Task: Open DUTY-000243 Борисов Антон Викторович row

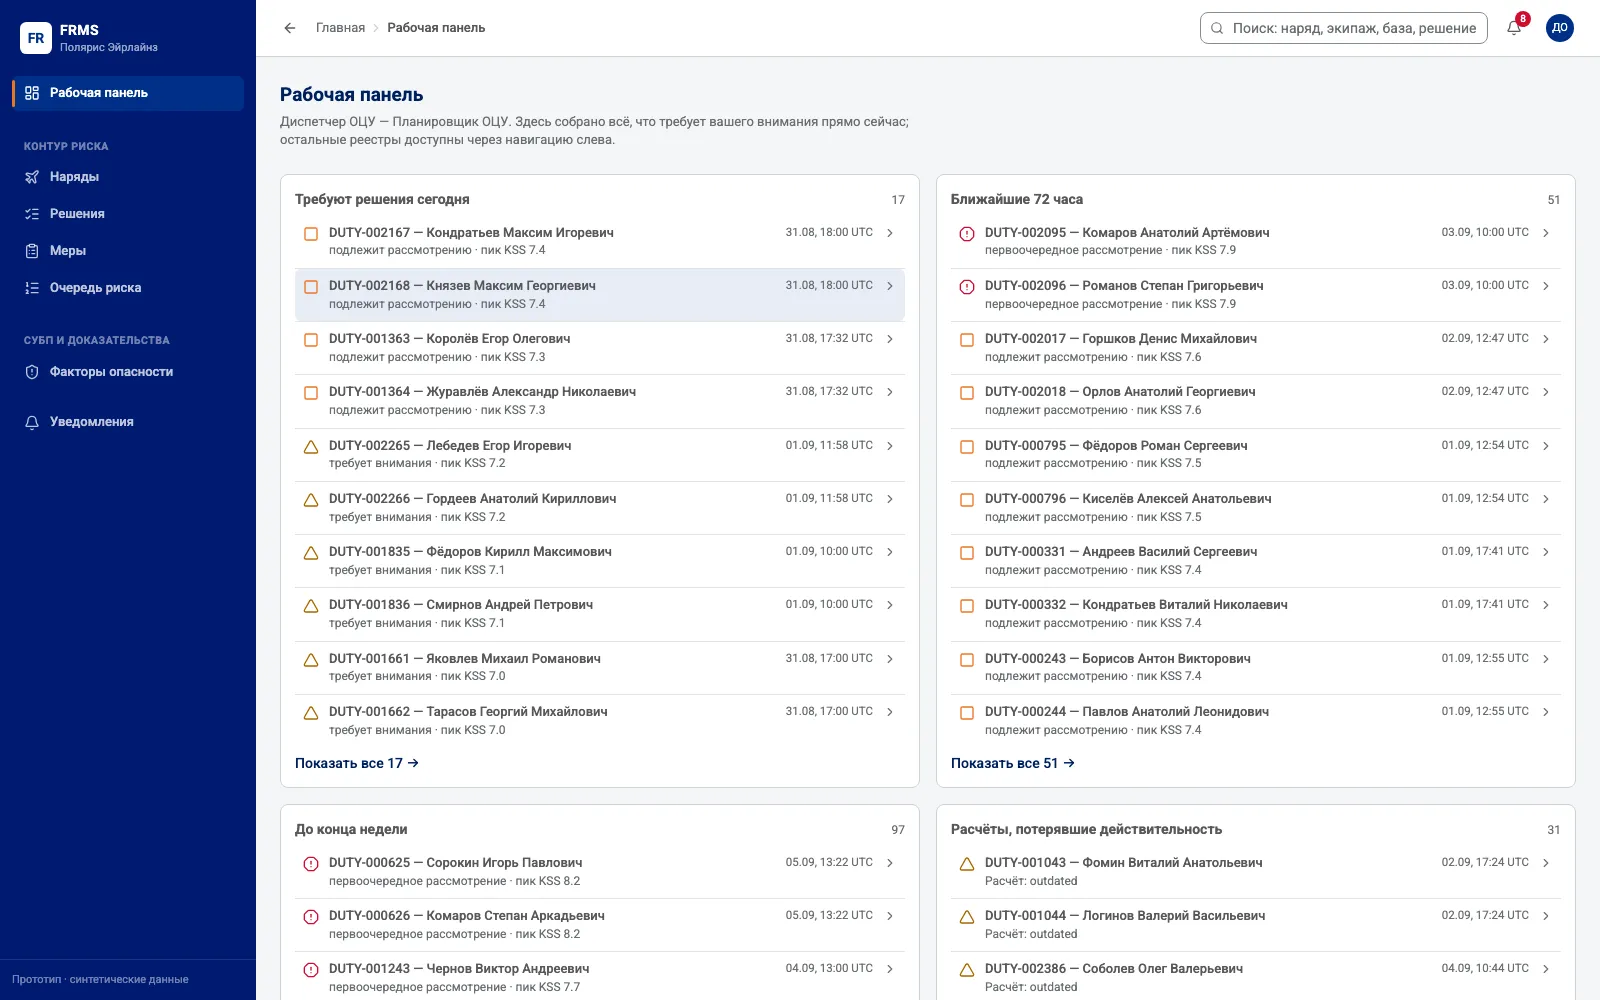Action: tap(1256, 668)
